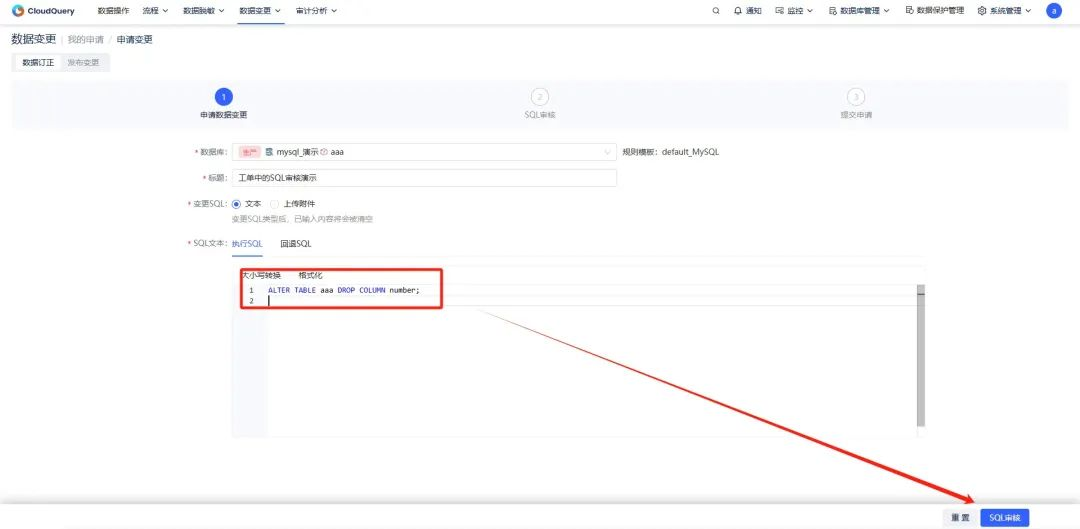Screen dimensions: 1080x529
Task: Open the search magnifier icon
Action: (716, 11)
